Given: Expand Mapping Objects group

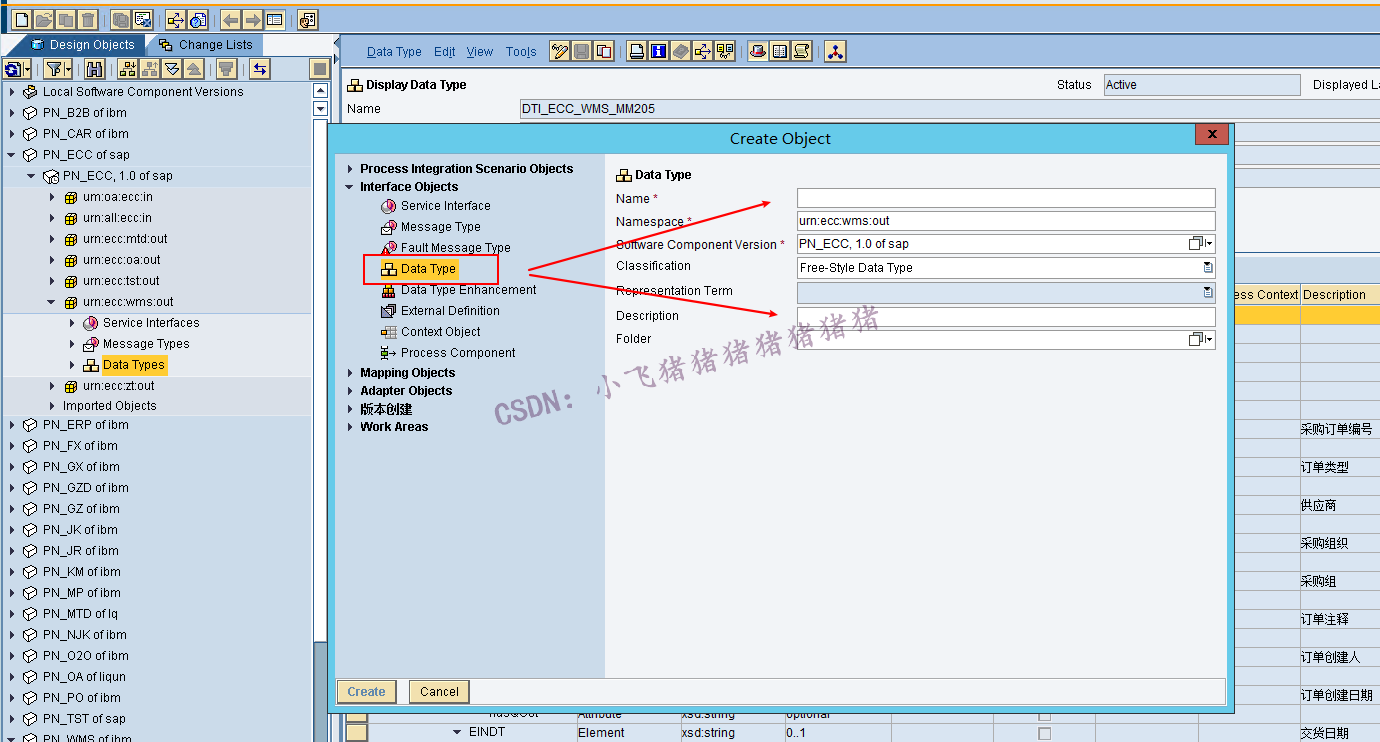Looking at the screenshot, I should (349, 373).
